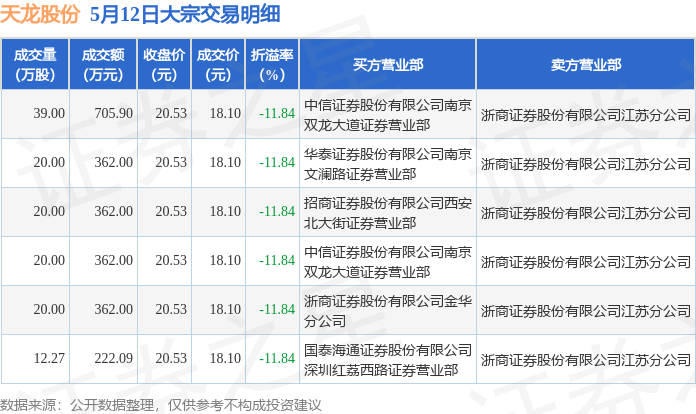Click the buyer 招商证券股份有限公司西安北大街证券营业部

pos(388,213)
